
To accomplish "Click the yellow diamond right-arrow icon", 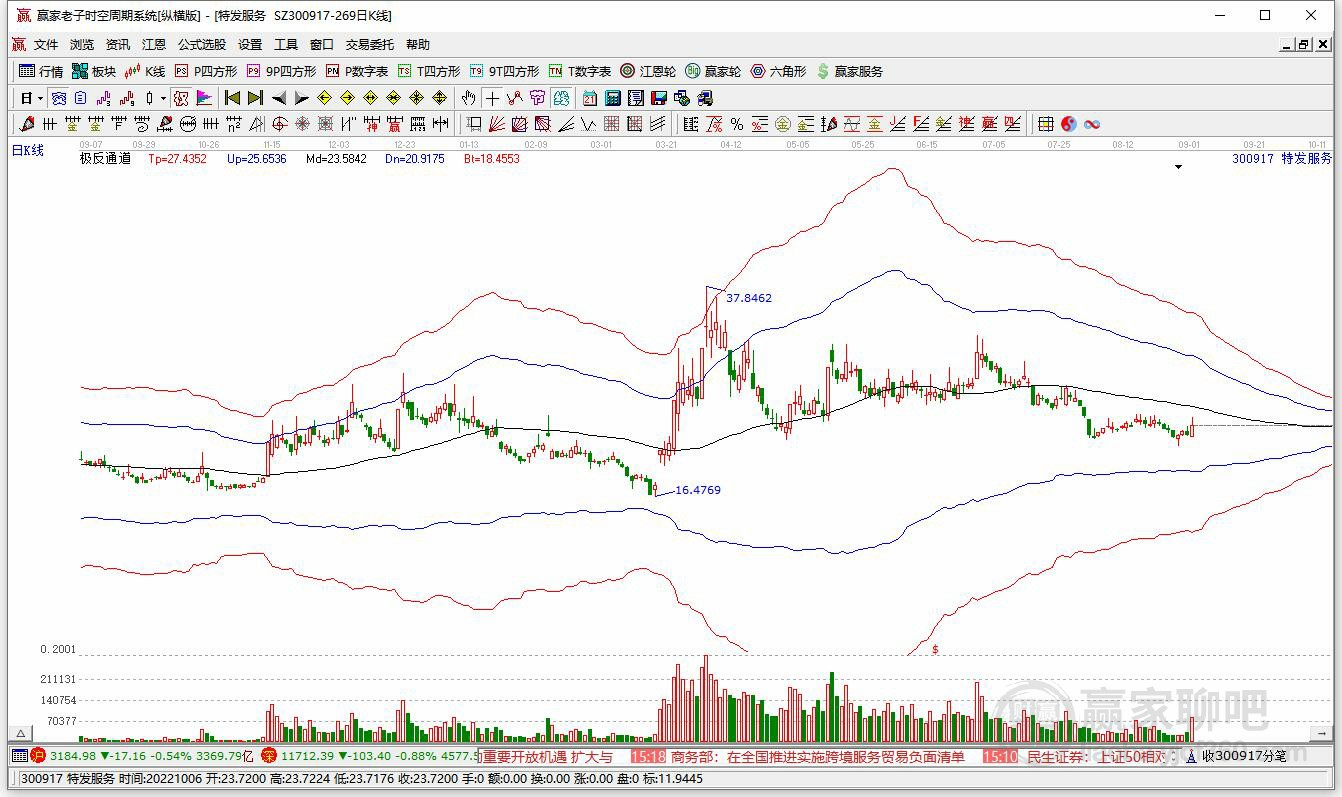I will (x=347, y=98).
